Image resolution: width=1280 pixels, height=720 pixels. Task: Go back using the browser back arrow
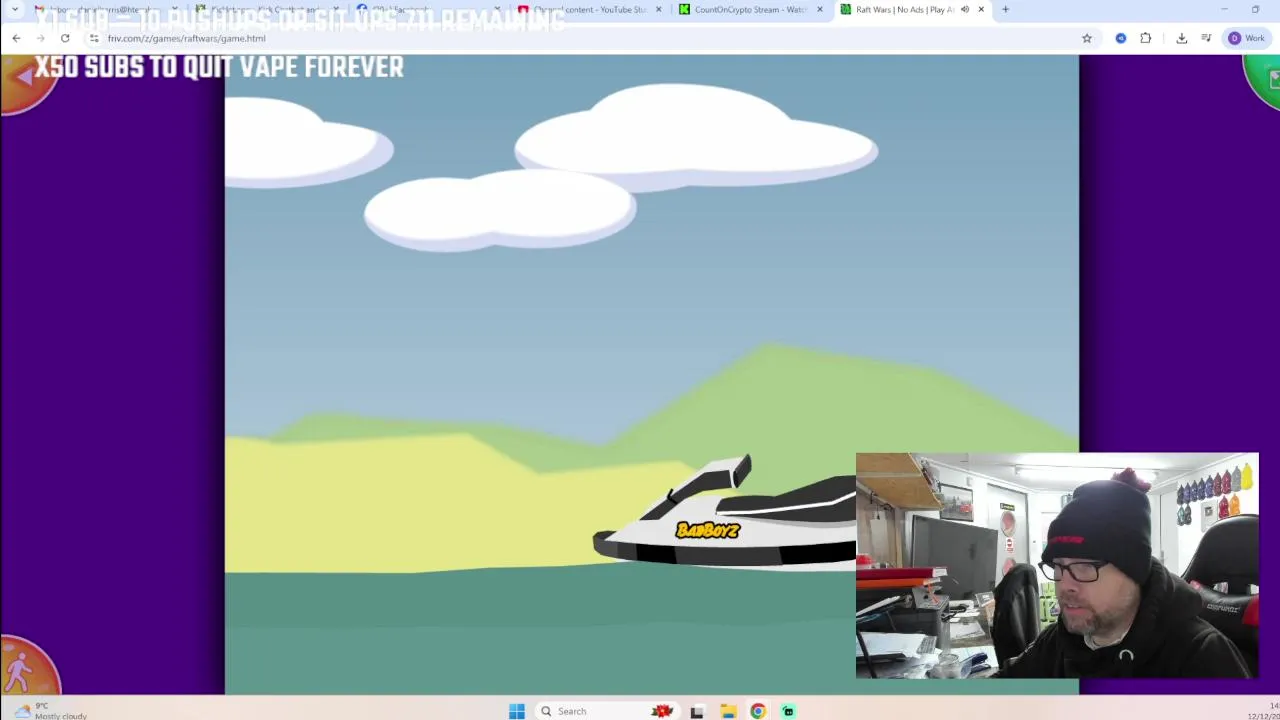coord(16,38)
